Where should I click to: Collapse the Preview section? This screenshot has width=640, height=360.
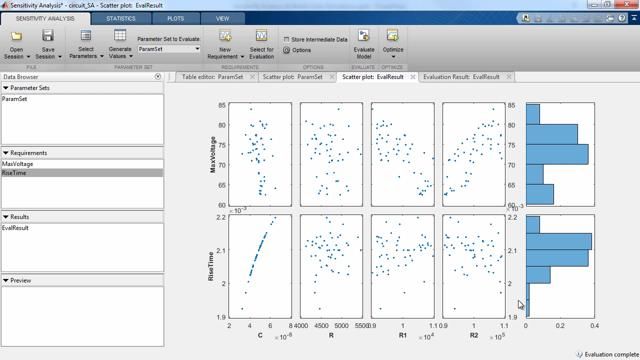(6, 280)
